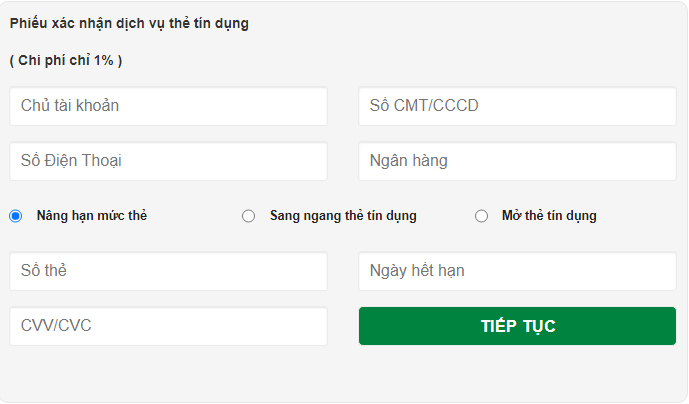This screenshot has height=404, width=689.
Task: Select the 'CVV/CVC' input field
Action: tap(168, 326)
